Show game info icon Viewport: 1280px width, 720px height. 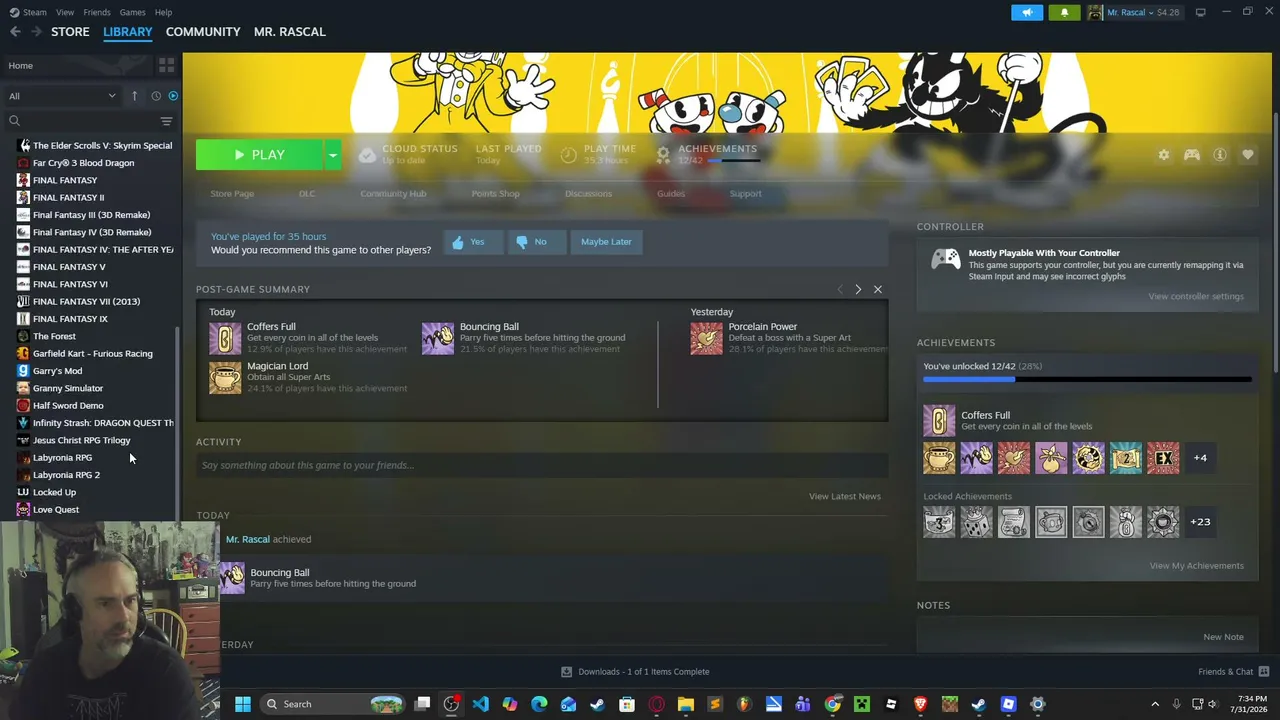(1220, 155)
